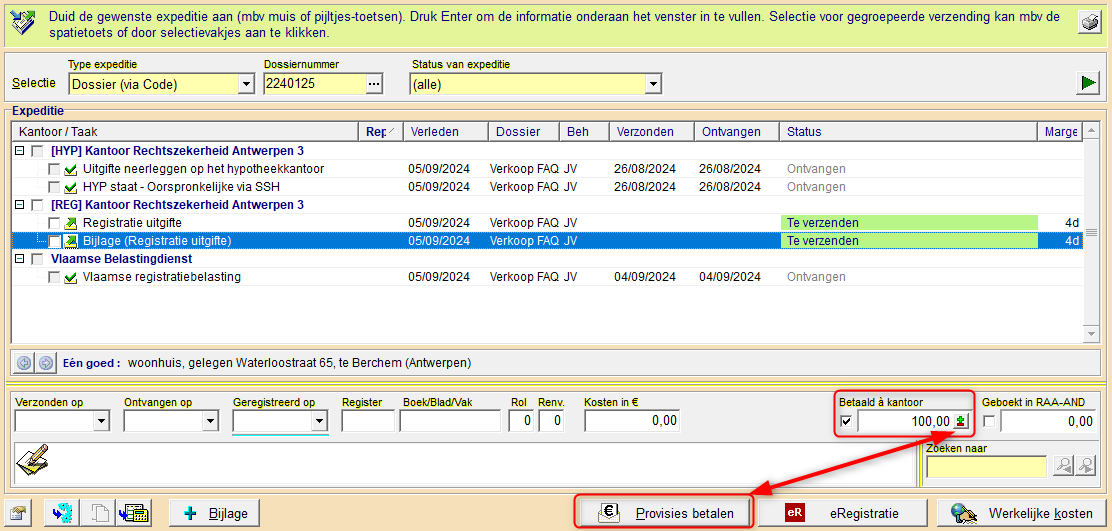This screenshot has height=531, width=1112.
Task: Tick checkbox for HYP staat - Oorspronkelijke
Action: click(54, 188)
